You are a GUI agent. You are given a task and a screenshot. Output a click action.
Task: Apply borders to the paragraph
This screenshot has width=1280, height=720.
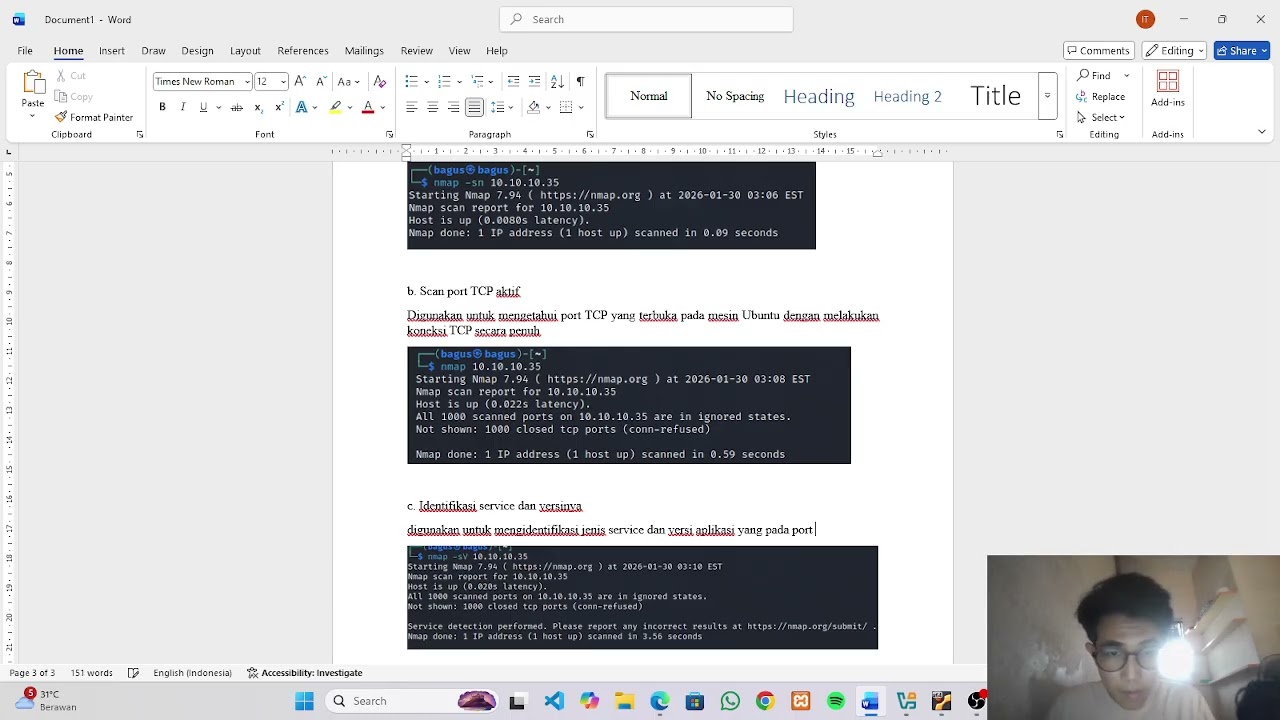click(566, 107)
